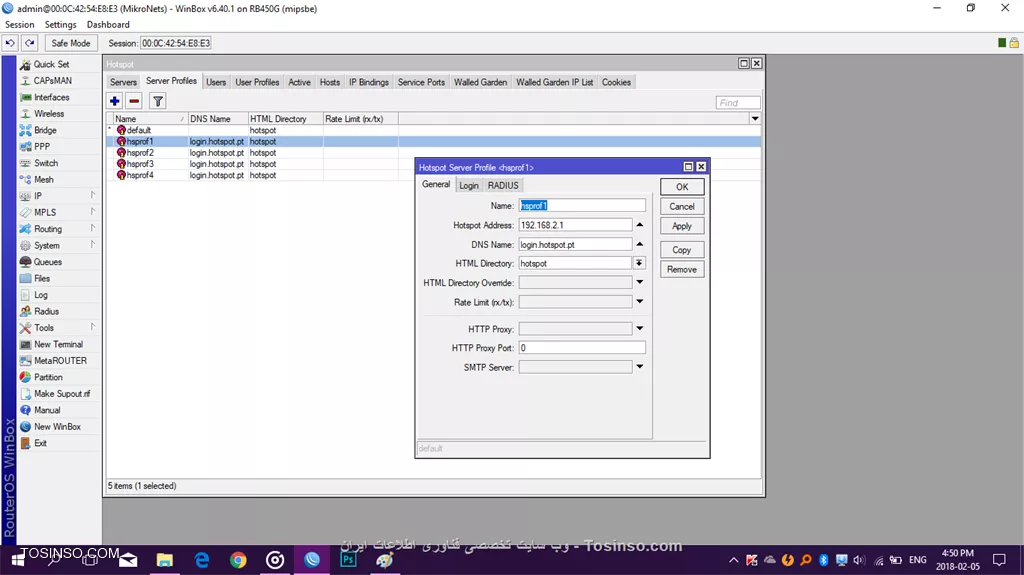
Task: Open the filter funnel icon
Action: [x=158, y=101]
